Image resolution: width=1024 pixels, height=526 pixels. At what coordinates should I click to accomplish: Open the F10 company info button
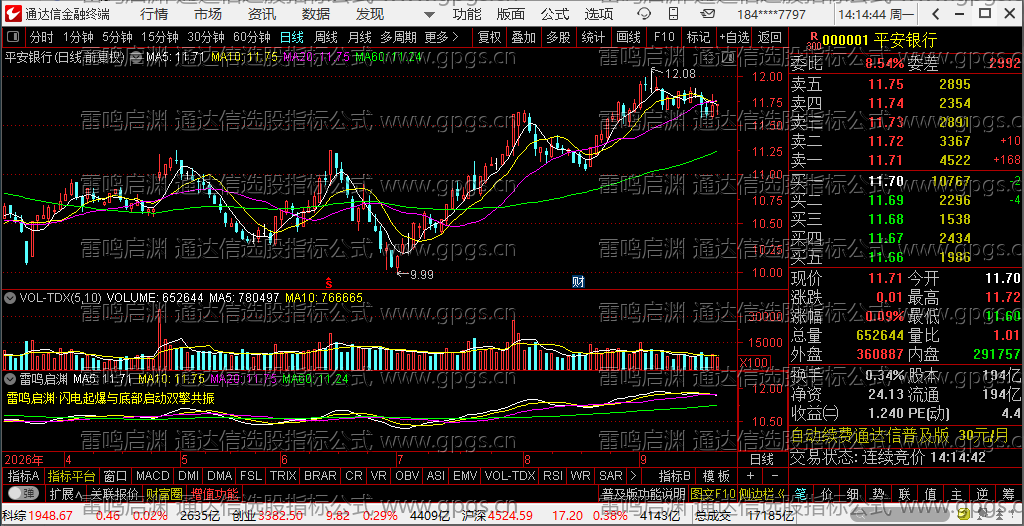pyautogui.click(x=664, y=37)
